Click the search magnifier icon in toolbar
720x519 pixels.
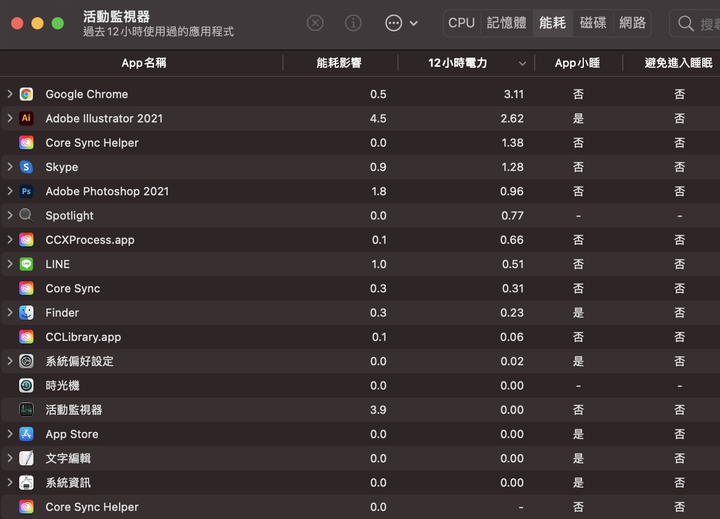click(x=686, y=23)
